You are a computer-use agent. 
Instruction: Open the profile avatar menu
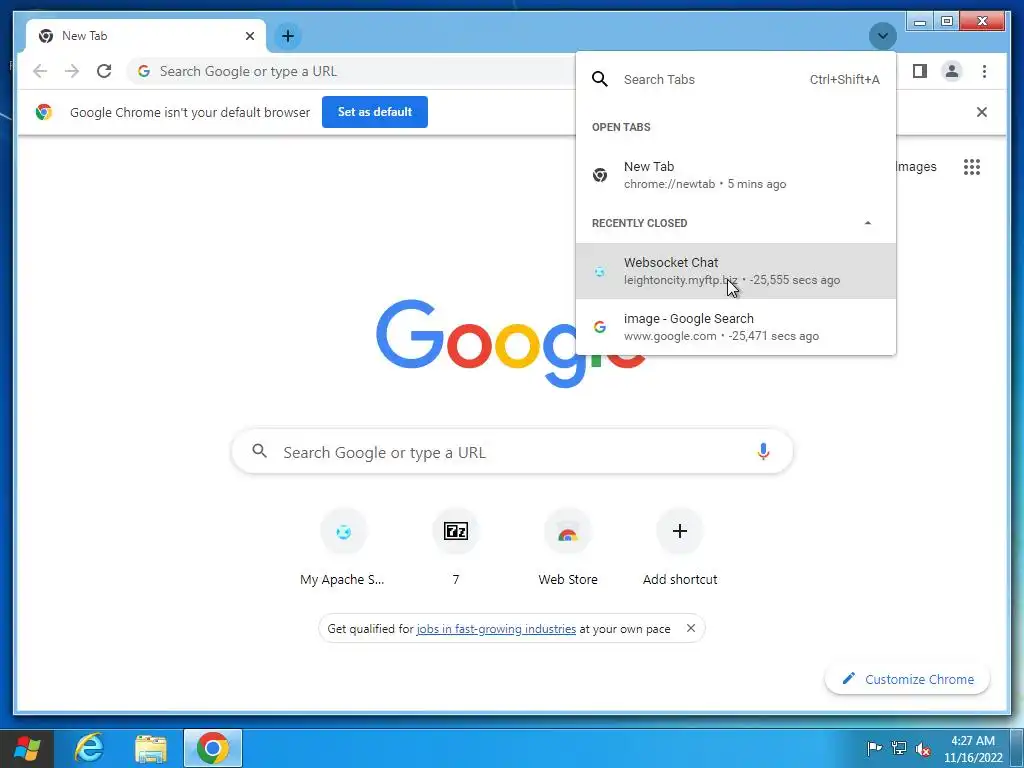[x=952, y=71]
